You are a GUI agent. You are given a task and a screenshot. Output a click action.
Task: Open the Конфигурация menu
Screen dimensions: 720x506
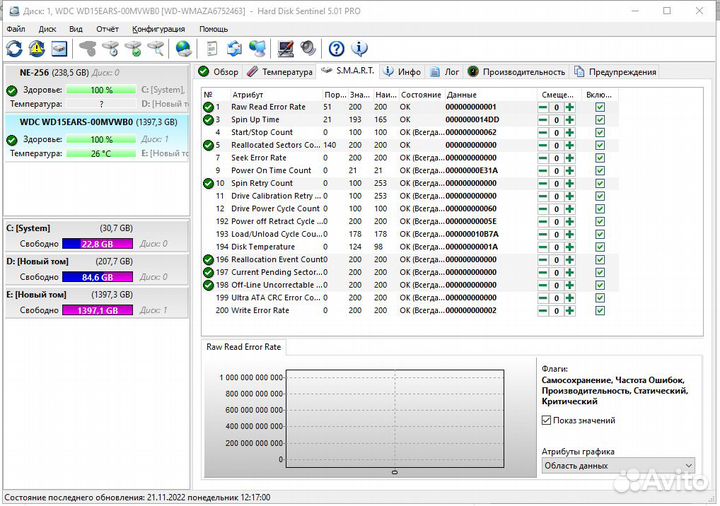tap(158, 29)
